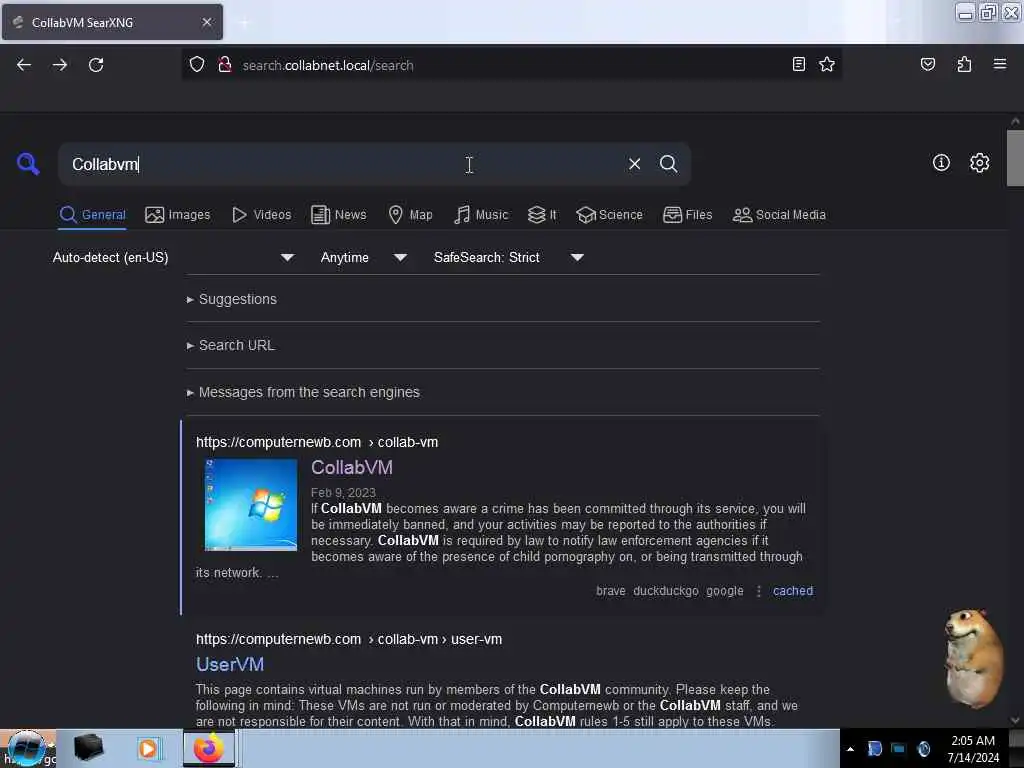
Task: Open the Extensions puzzle icon
Action: (x=964, y=64)
